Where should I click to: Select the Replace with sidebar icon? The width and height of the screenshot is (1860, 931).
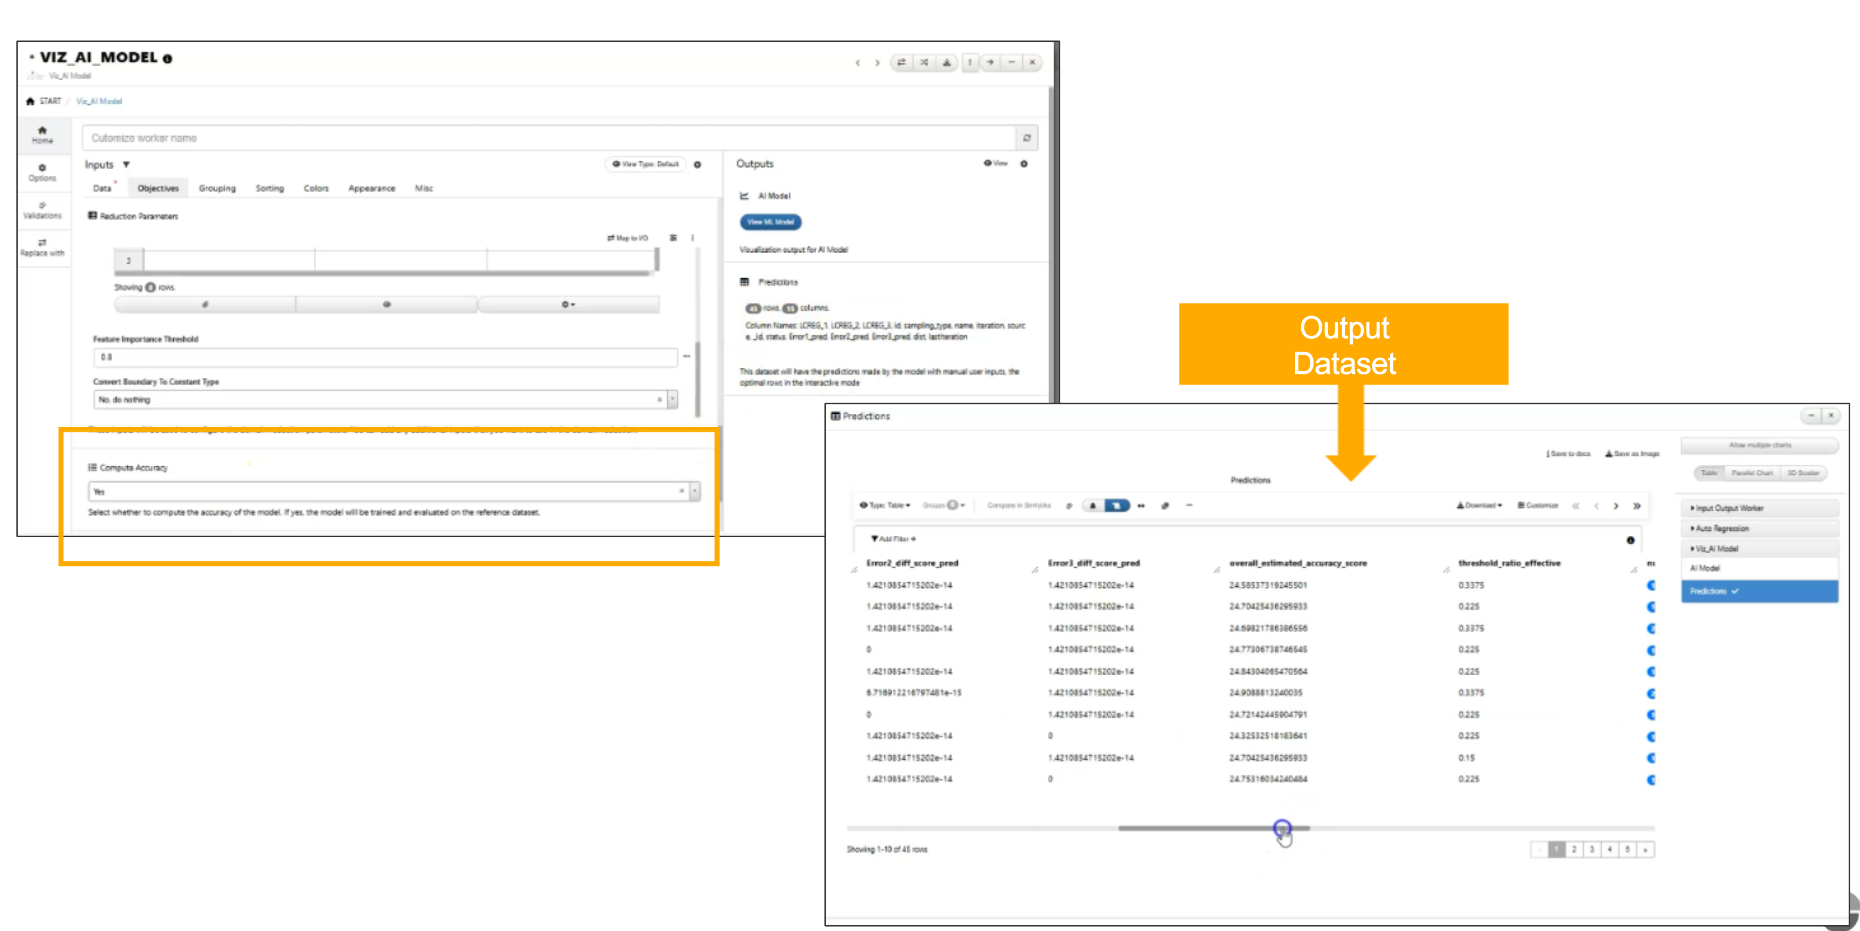tap(42, 247)
